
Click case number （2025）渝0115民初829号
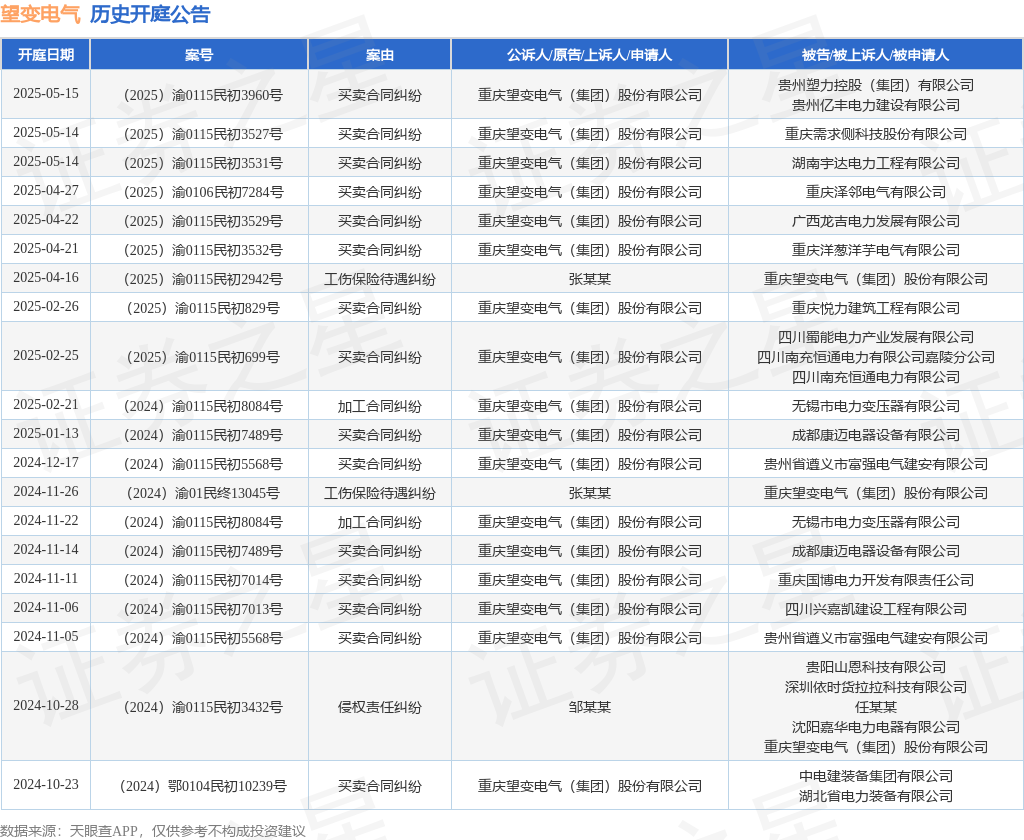pos(202,308)
